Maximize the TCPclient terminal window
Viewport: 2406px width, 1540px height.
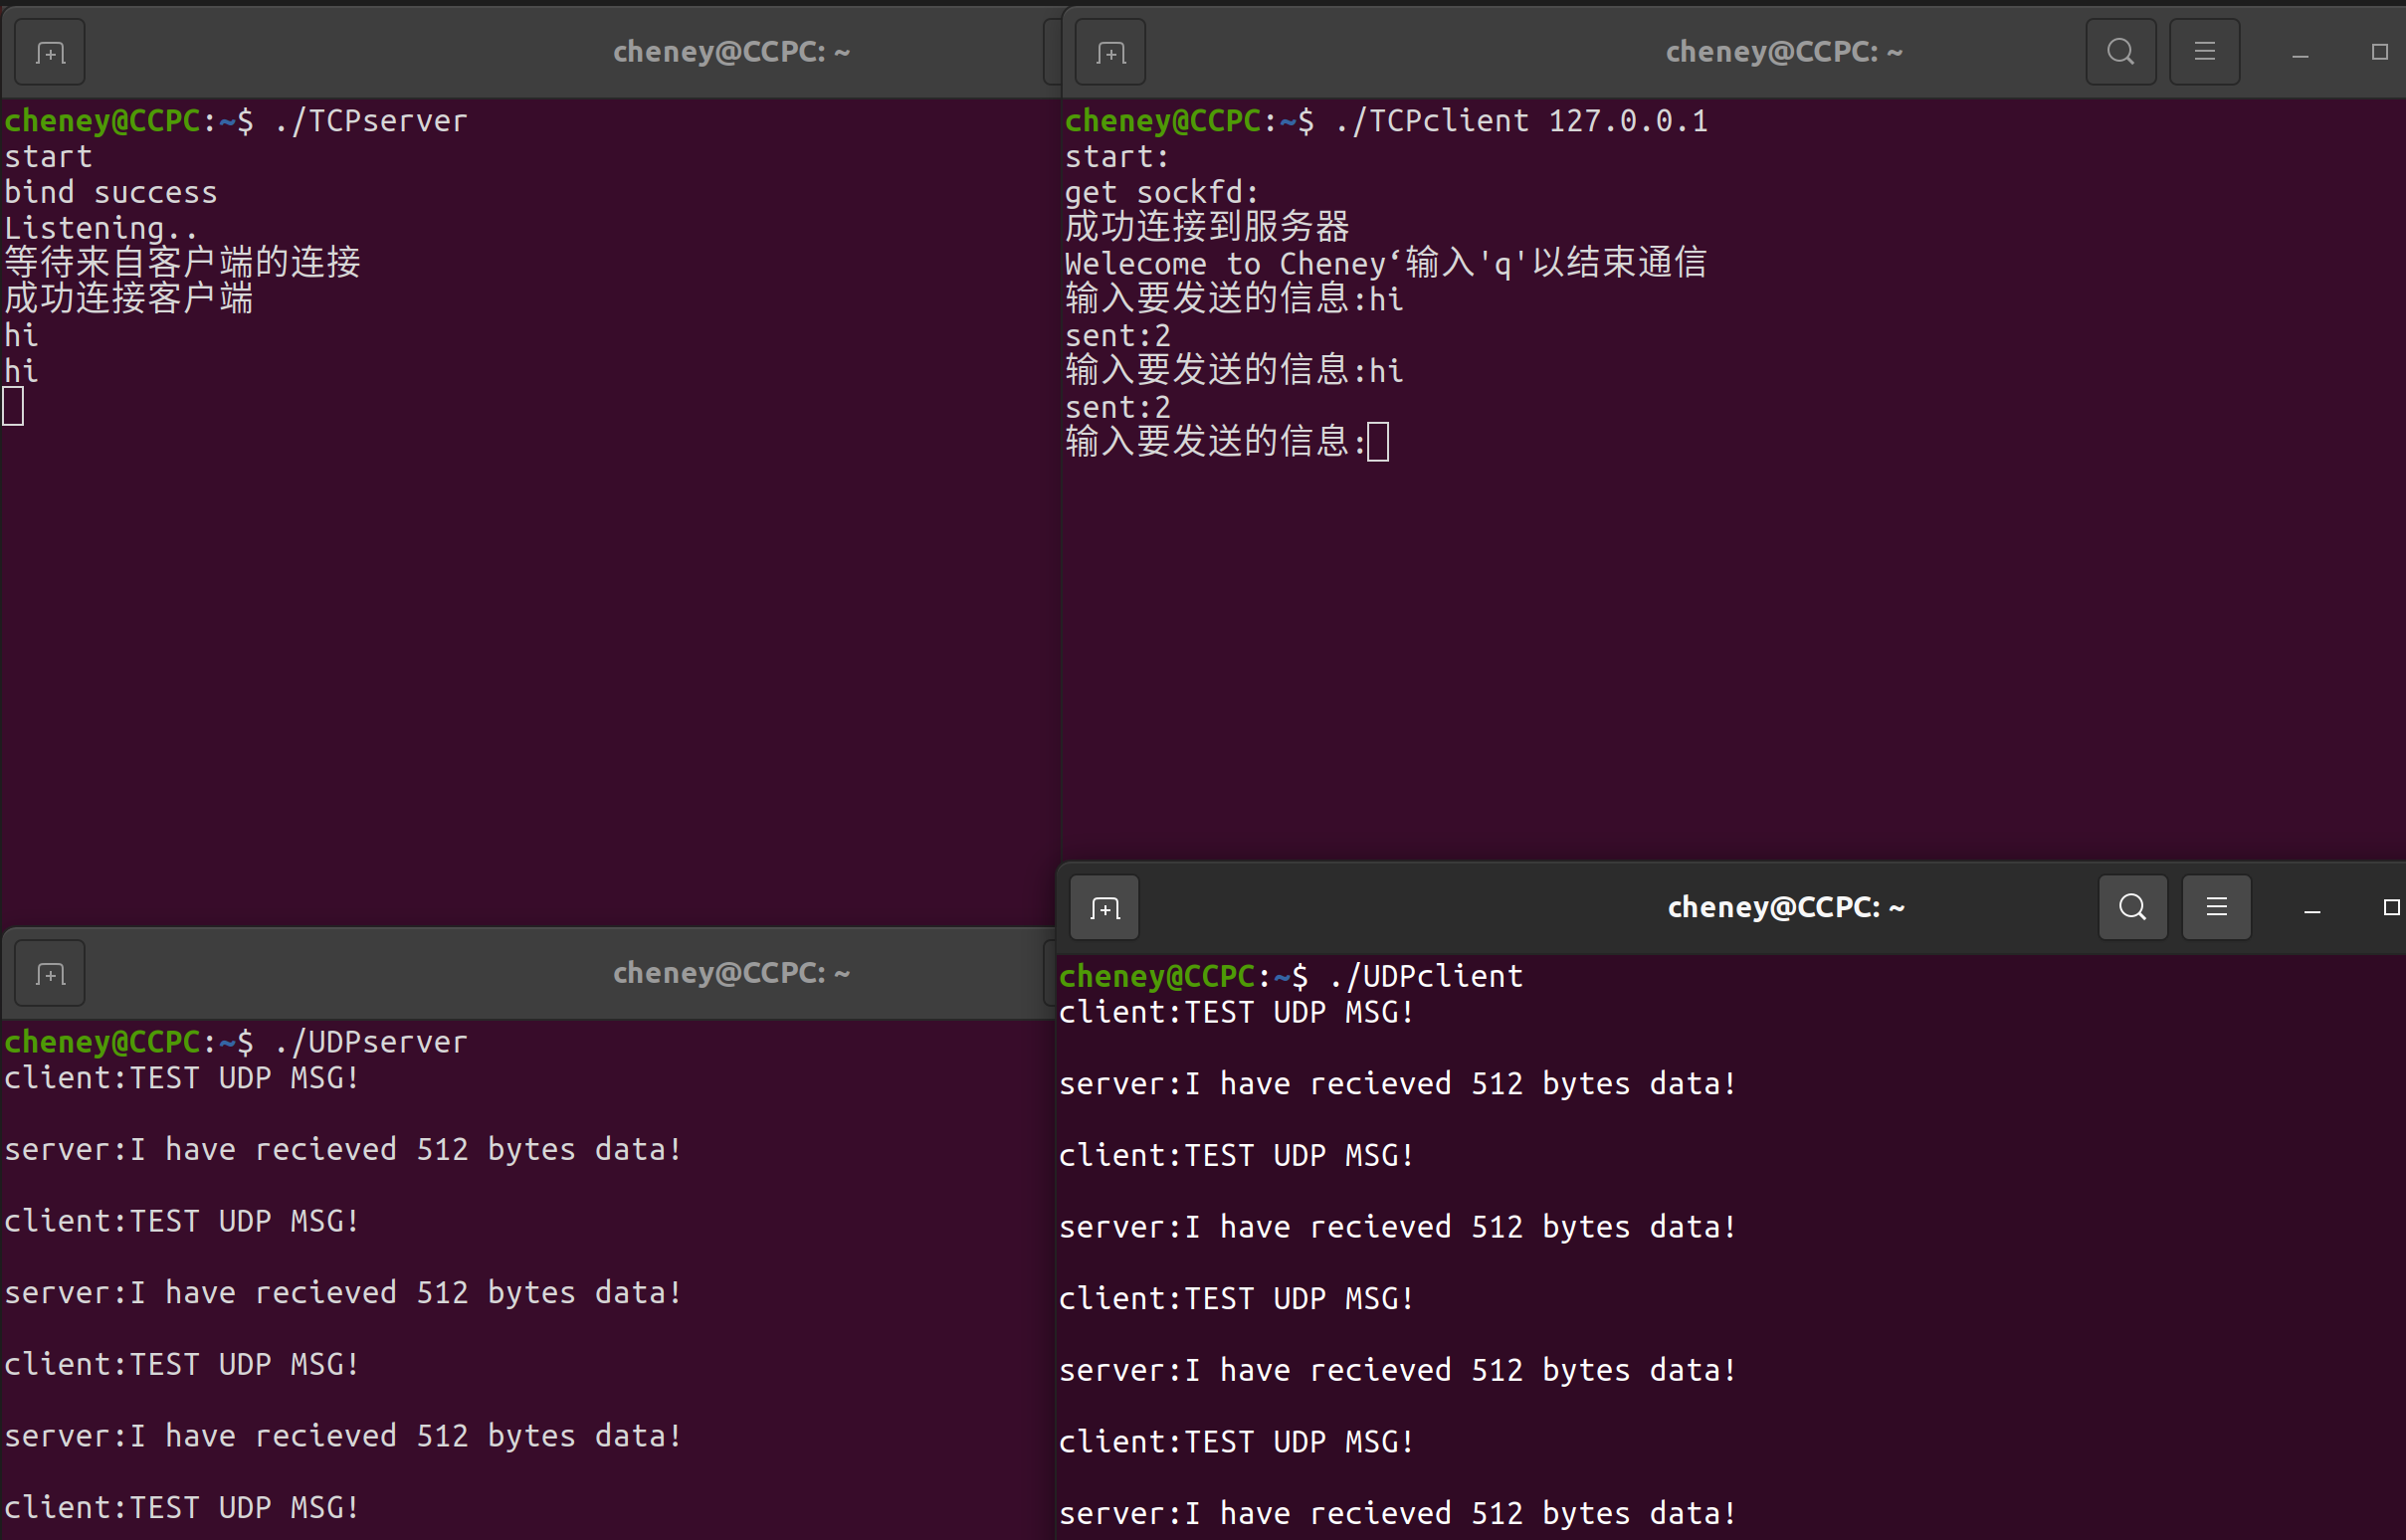(2379, 52)
